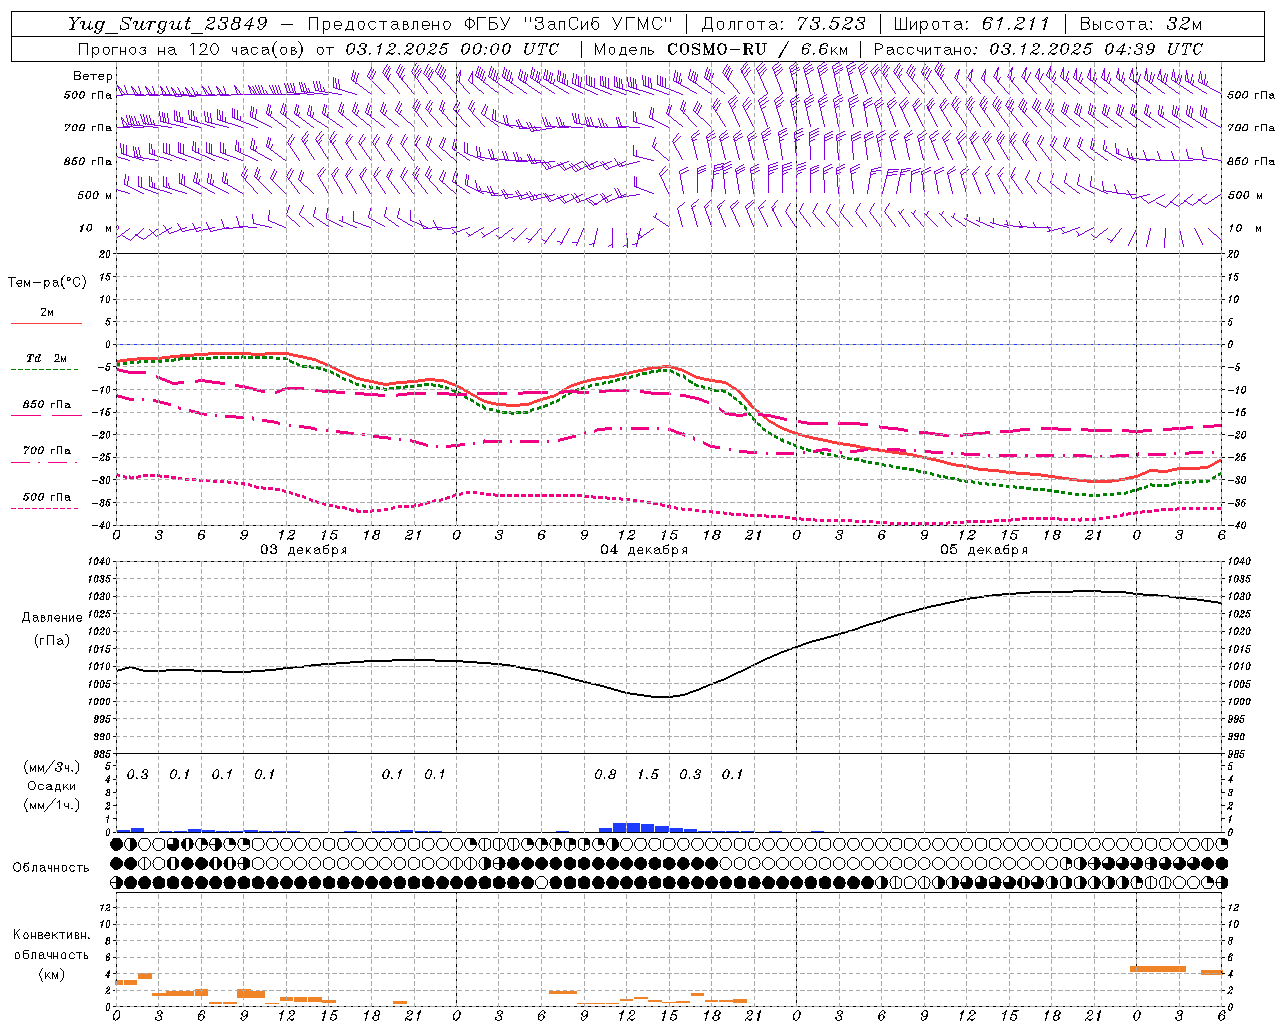Click the (гПа) unit under Давление

click(x=51, y=640)
